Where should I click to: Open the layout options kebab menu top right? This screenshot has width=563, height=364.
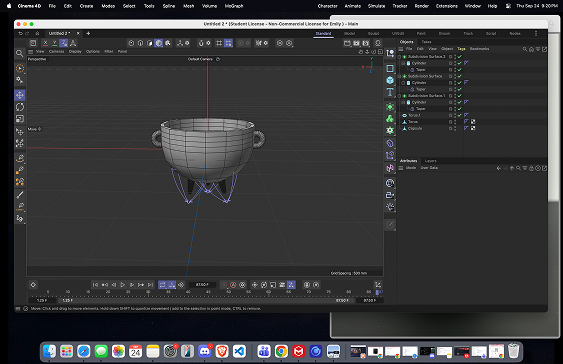click(536, 33)
